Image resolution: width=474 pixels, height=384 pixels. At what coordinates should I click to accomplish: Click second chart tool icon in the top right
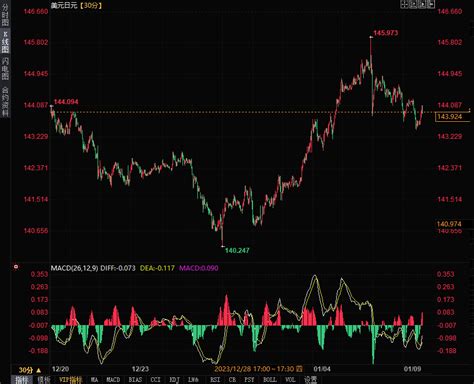tap(413, 4)
